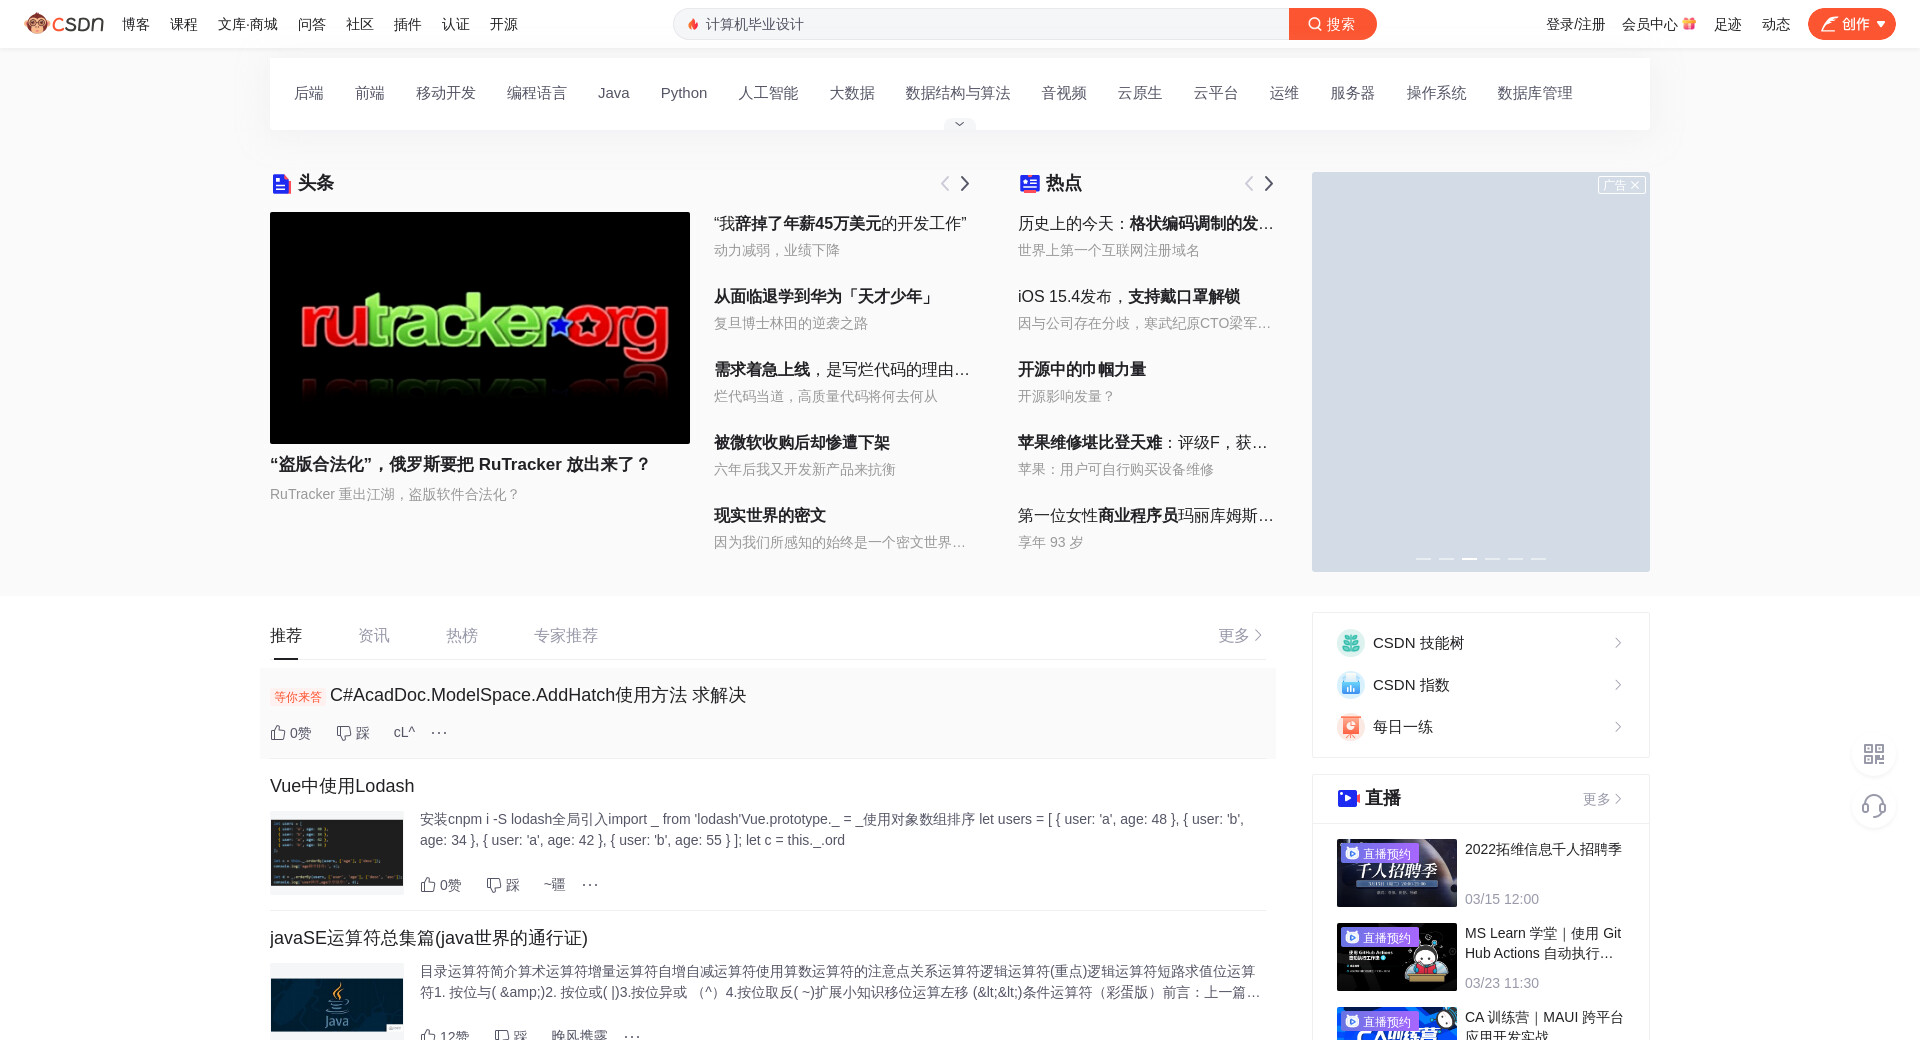Close the advertisement banner
This screenshot has width=1920, height=1040.
tap(1634, 185)
